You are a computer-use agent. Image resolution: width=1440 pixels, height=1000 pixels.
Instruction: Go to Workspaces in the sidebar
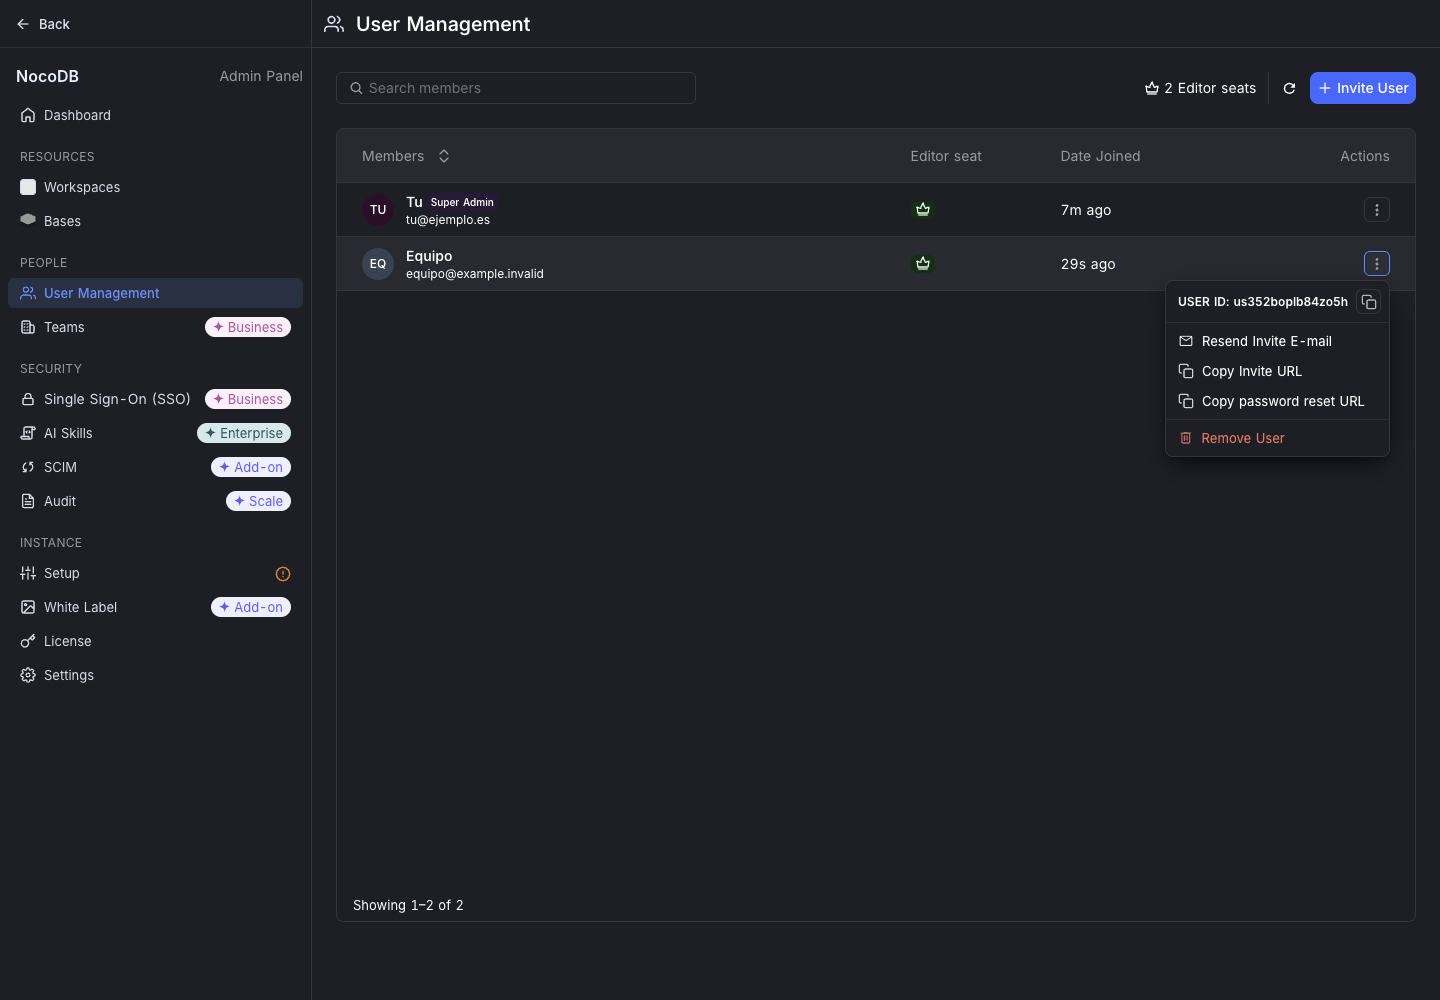[155, 187]
